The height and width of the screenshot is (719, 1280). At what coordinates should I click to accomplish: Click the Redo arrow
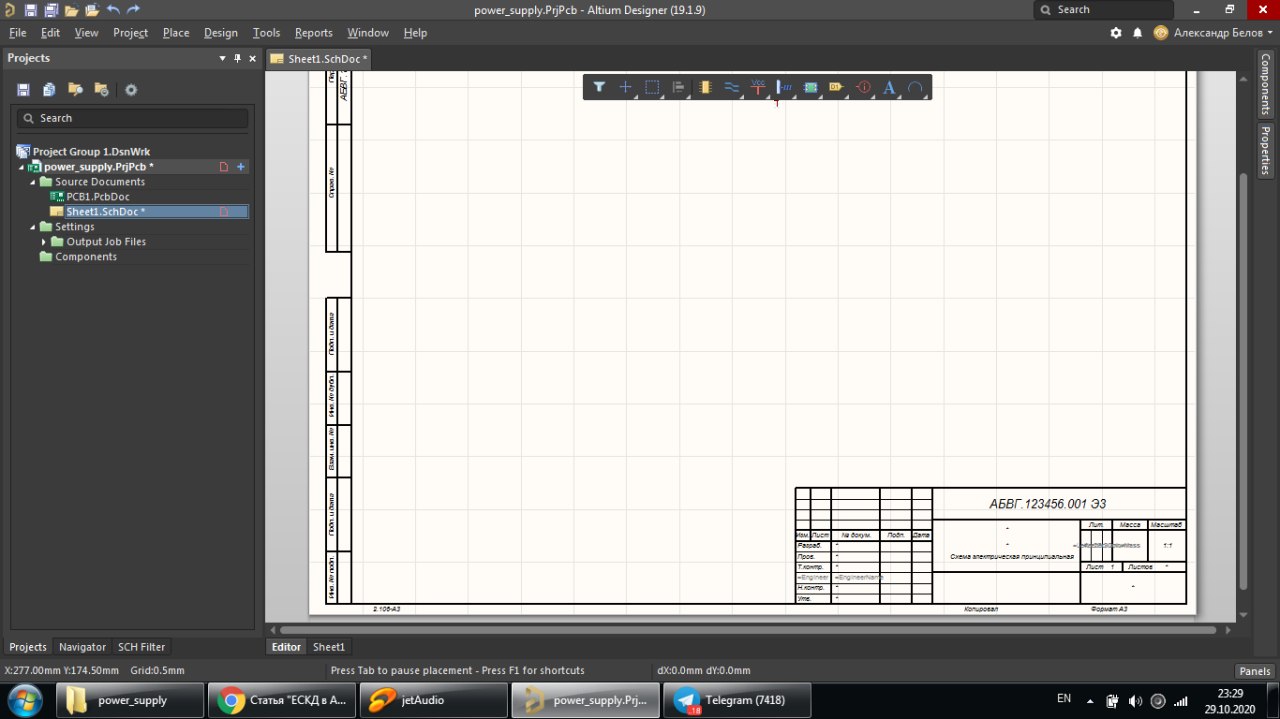pyautogui.click(x=133, y=10)
